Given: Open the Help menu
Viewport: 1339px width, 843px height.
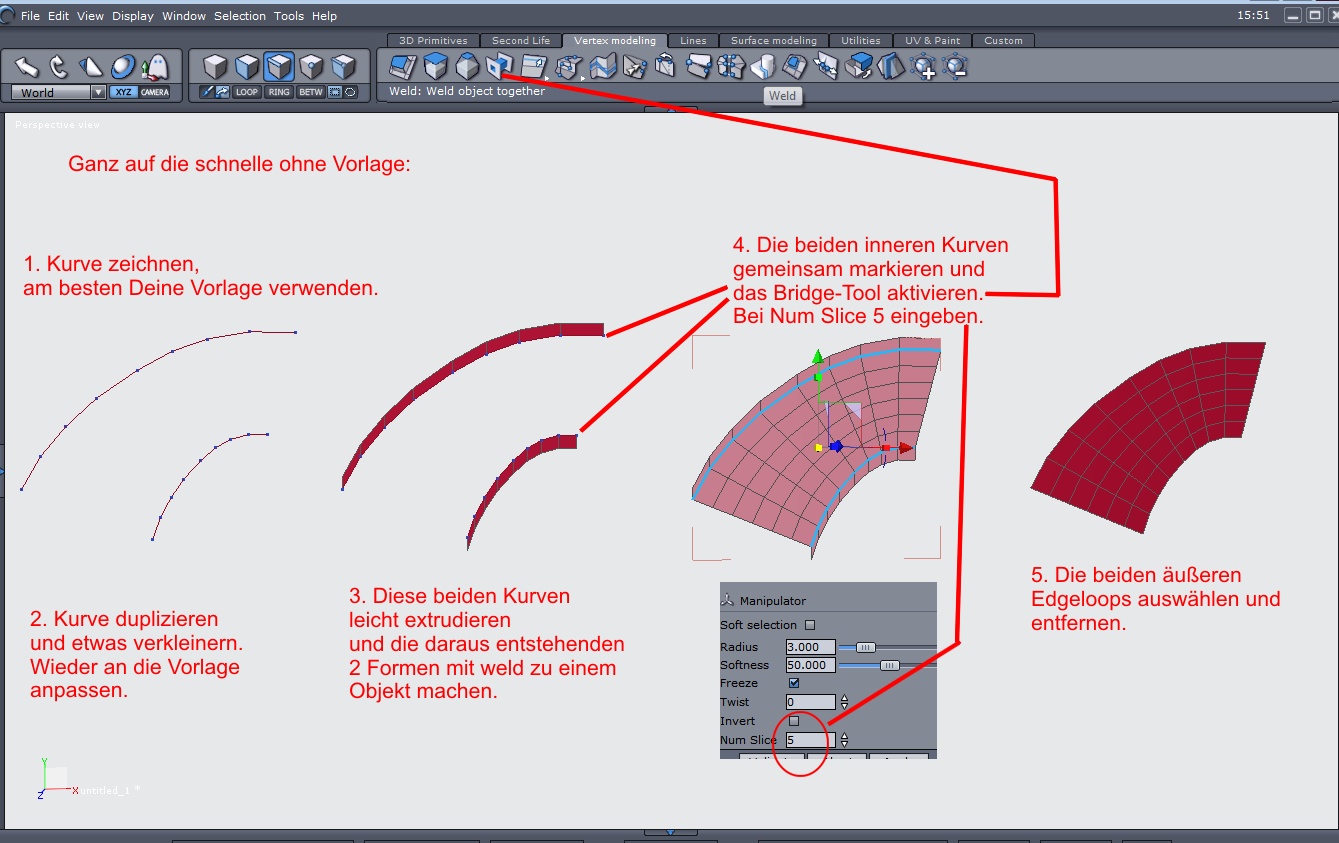Looking at the screenshot, I should (324, 16).
